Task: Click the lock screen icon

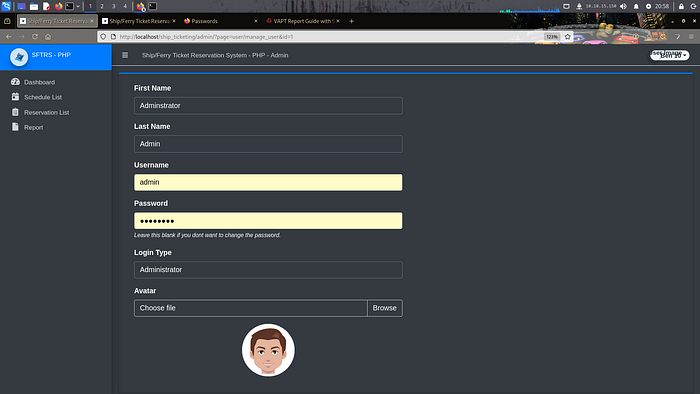Action: pos(681,6)
